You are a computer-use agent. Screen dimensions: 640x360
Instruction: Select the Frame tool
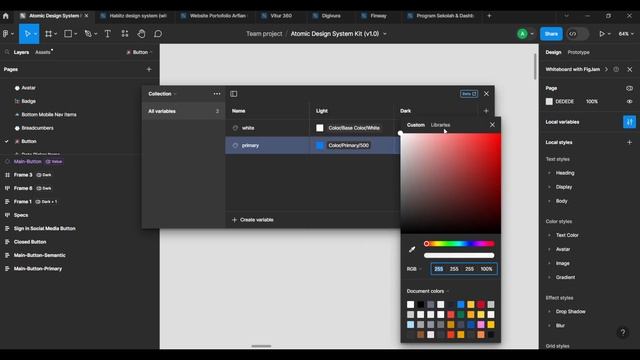tap(49, 34)
